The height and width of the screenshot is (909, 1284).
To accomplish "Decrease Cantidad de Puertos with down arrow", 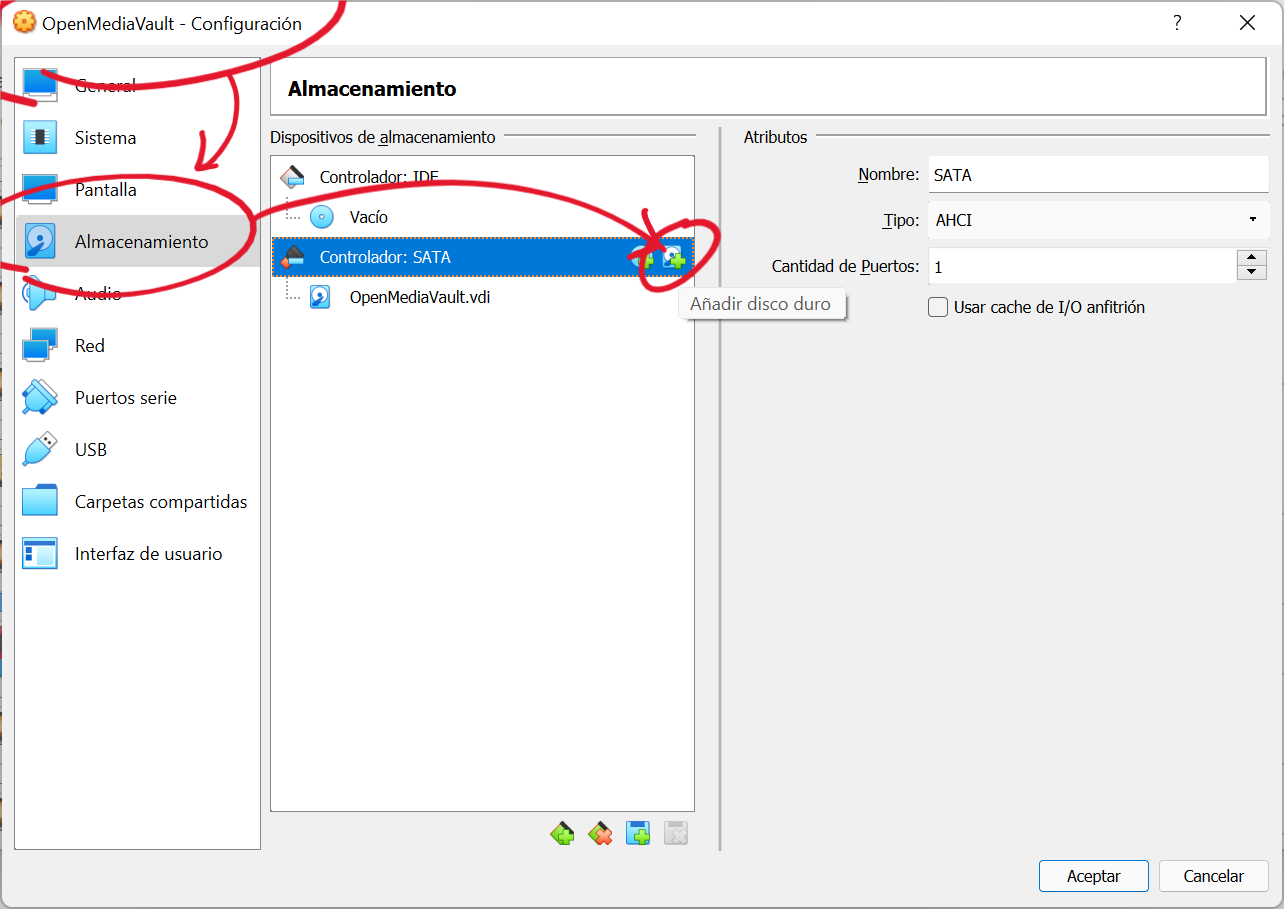I will tap(1252, 273).
